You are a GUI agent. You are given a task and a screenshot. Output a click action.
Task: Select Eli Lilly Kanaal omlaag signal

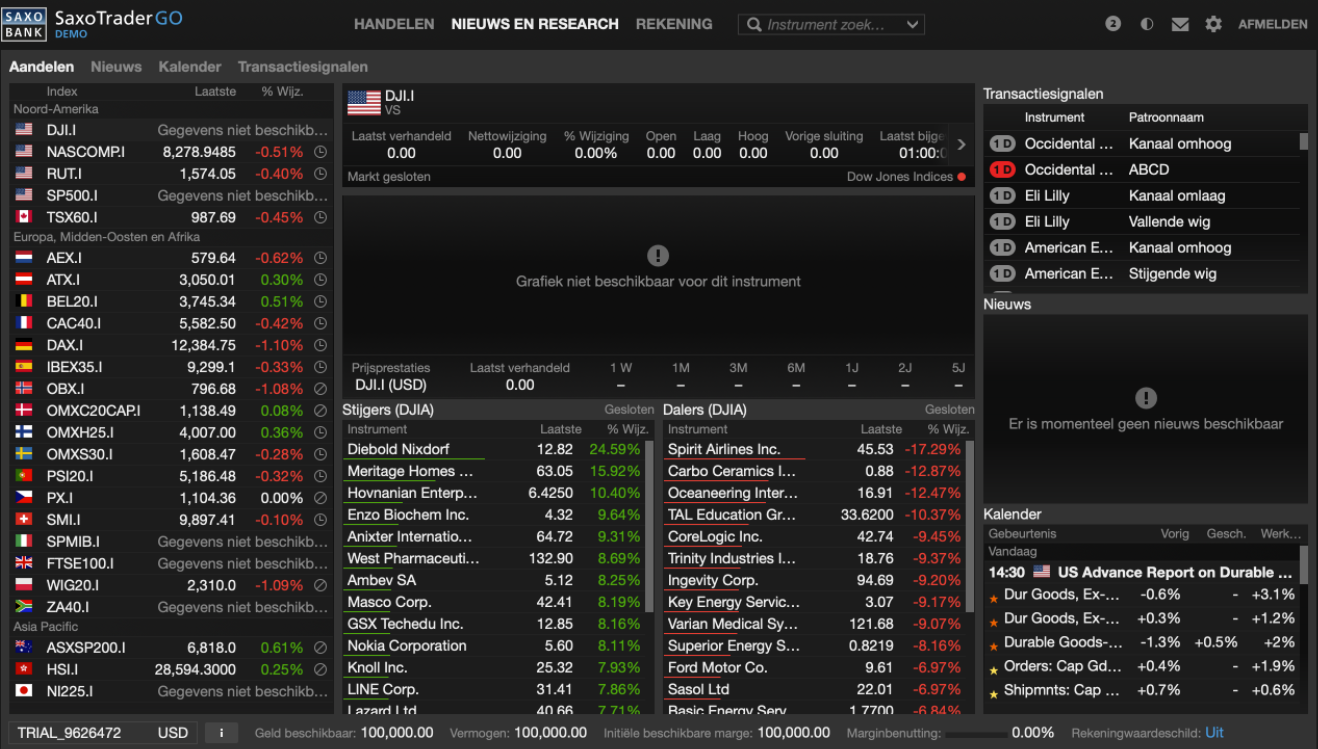tap(1143, 196)
